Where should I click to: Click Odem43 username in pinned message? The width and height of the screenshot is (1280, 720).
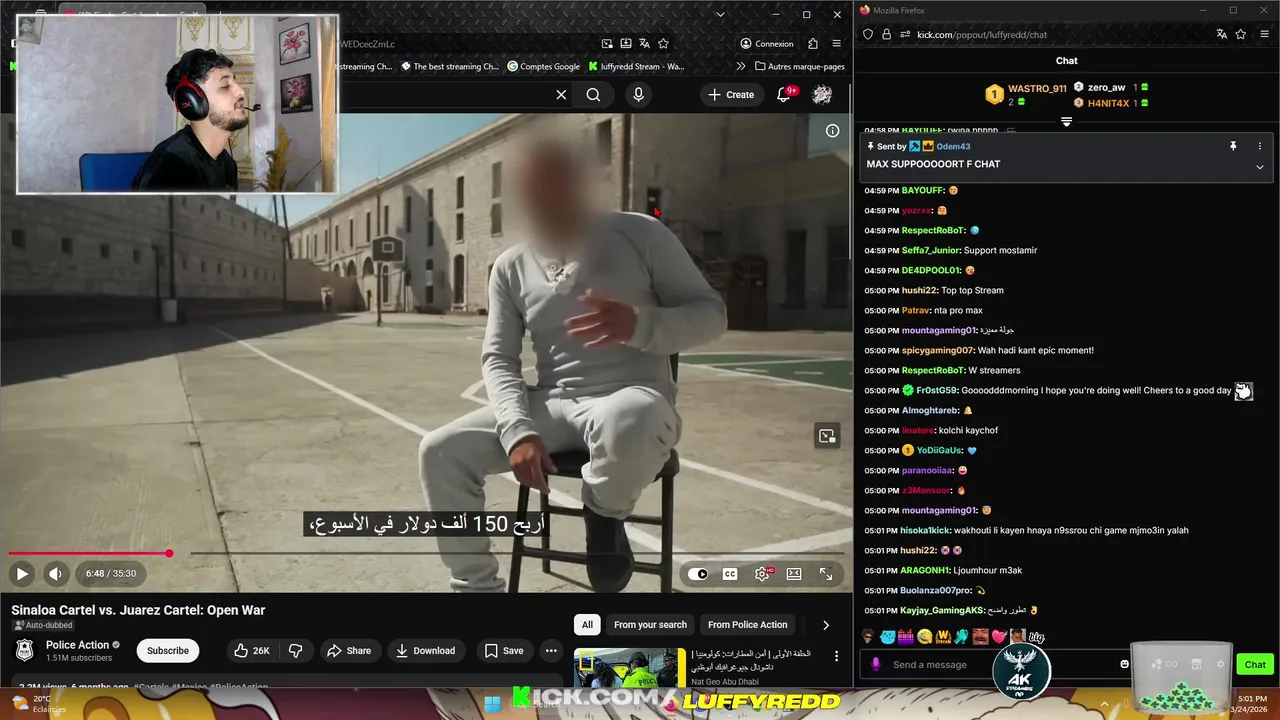click(953, 147)
